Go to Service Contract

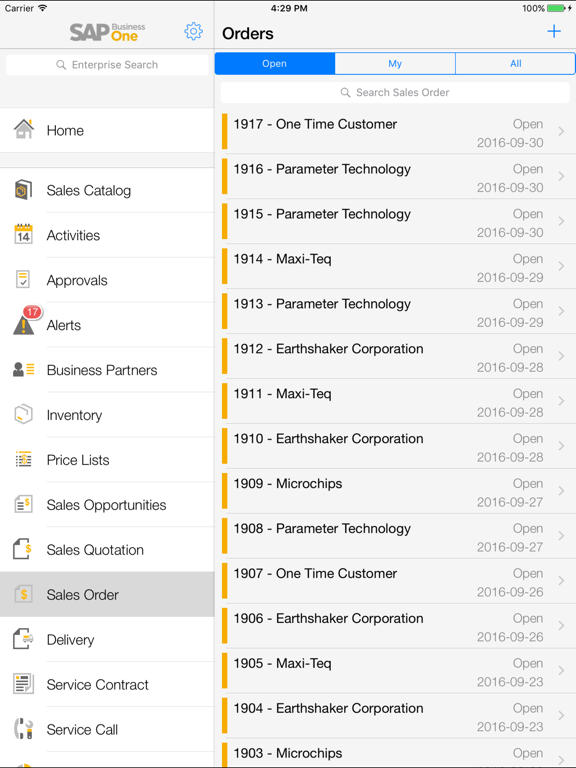pos(107,684)
